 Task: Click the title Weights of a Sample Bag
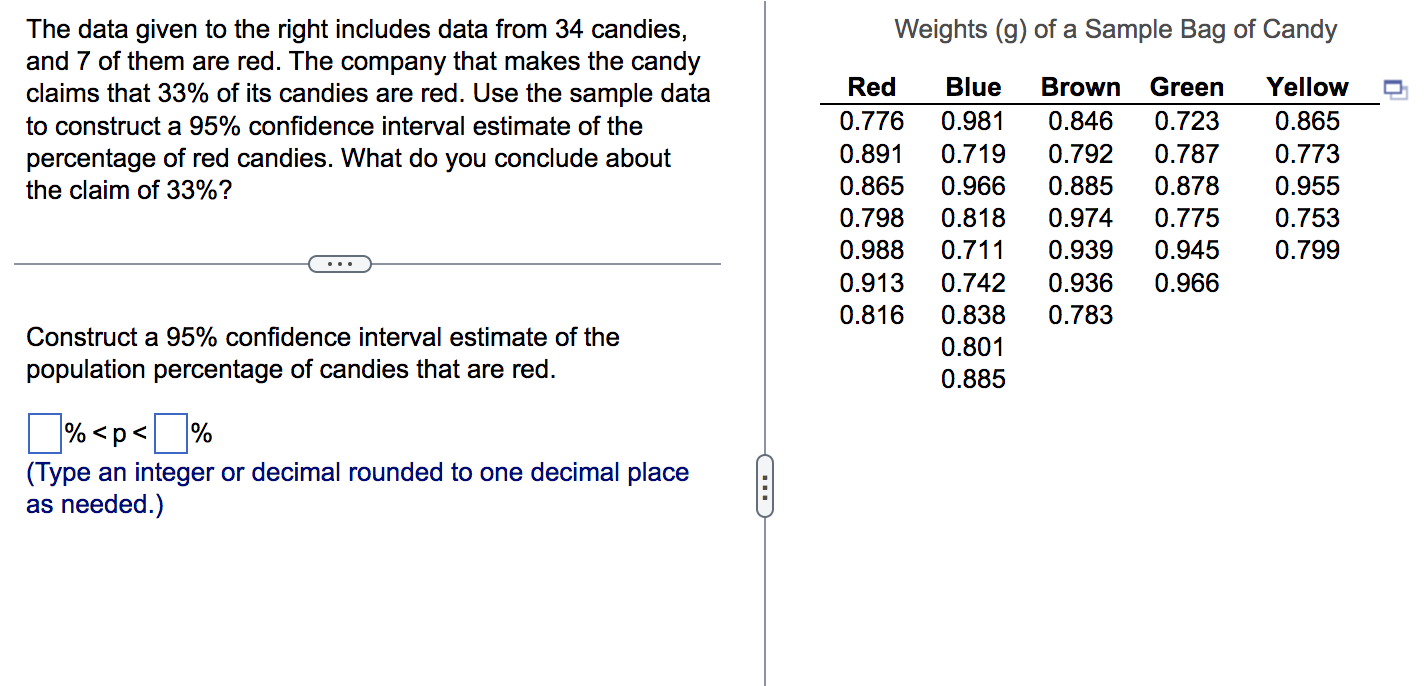pyautogui.click(x=1119, y=29)
